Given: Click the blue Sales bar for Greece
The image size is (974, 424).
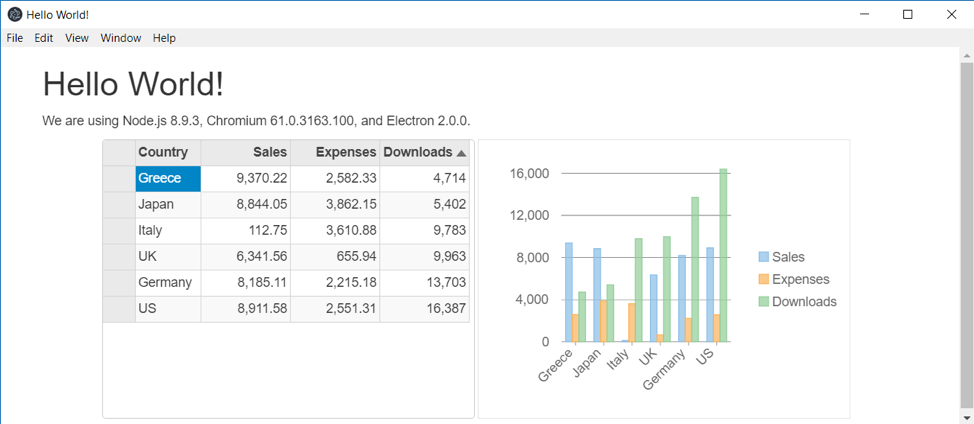Looking at the screenshot, I should coord(569,292).
